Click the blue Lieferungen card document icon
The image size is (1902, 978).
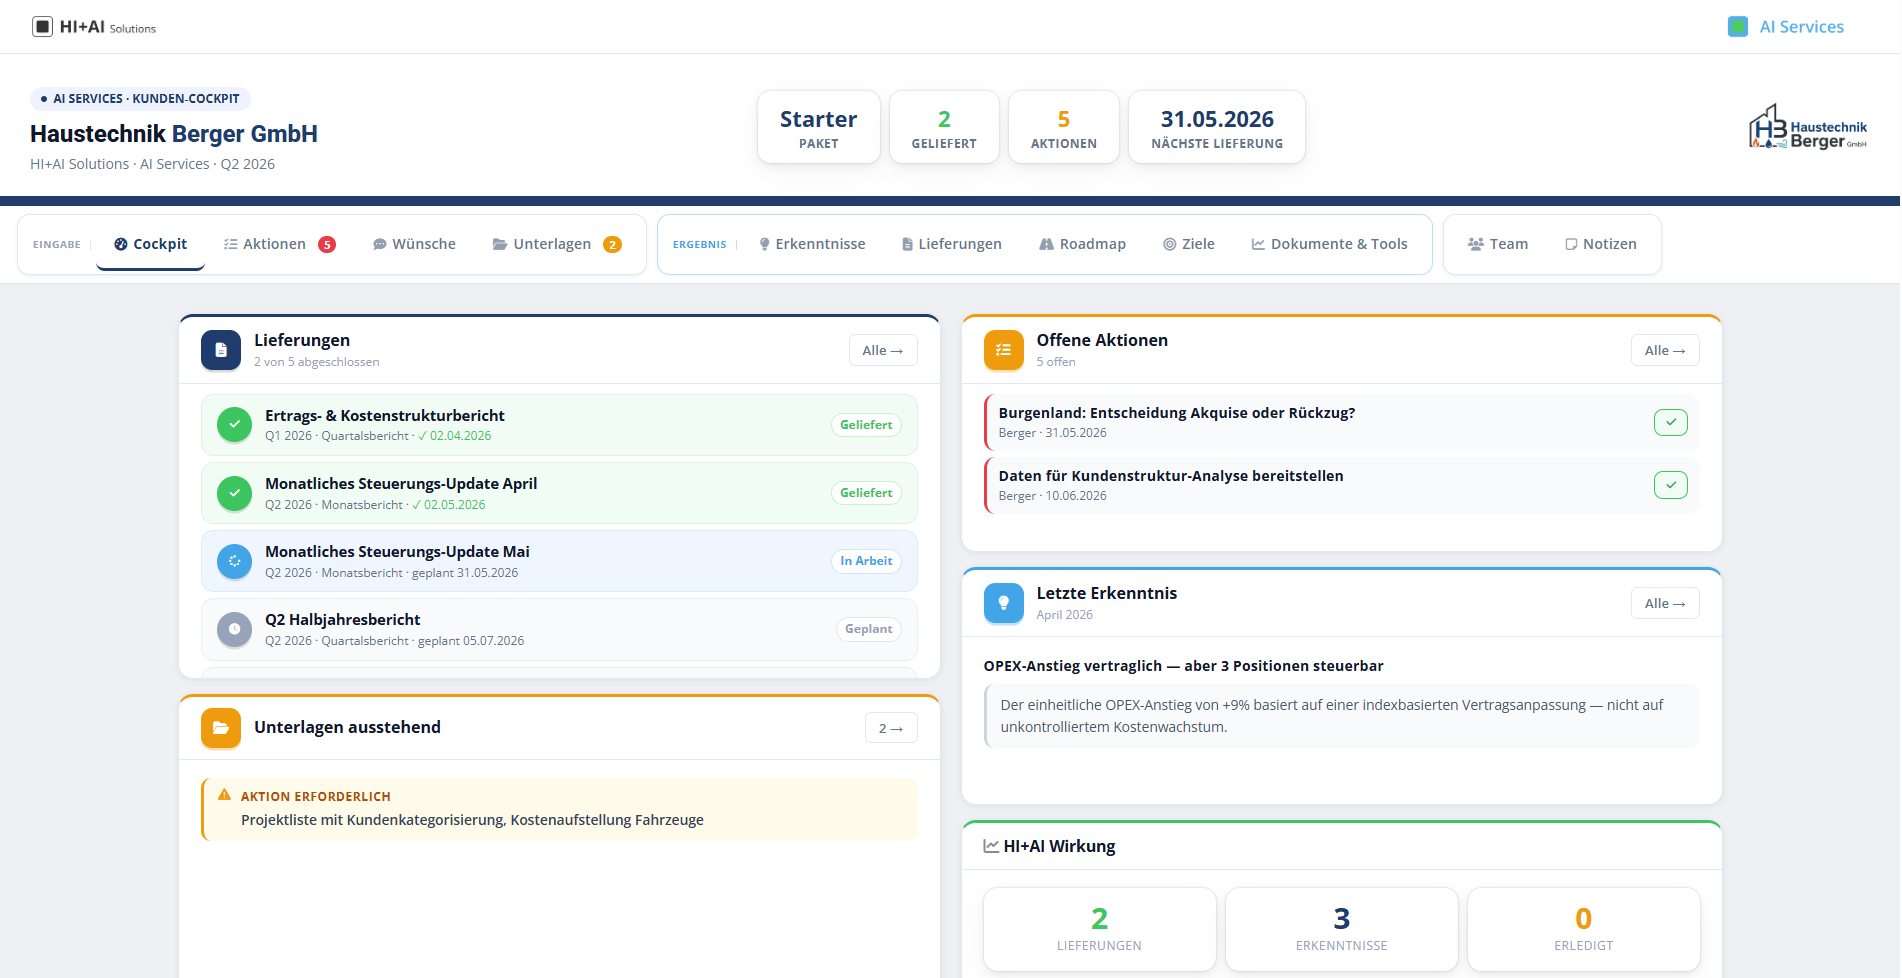tap(221, 350)
